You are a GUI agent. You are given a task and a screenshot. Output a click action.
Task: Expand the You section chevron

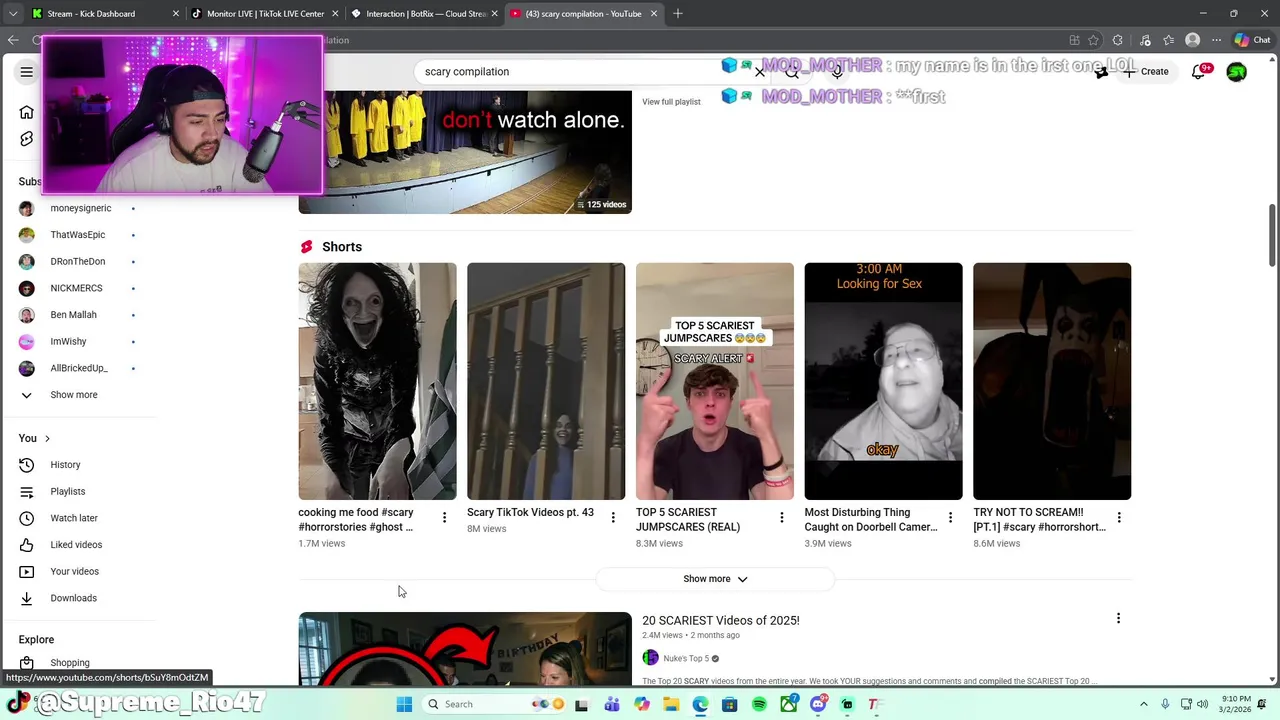47,439
